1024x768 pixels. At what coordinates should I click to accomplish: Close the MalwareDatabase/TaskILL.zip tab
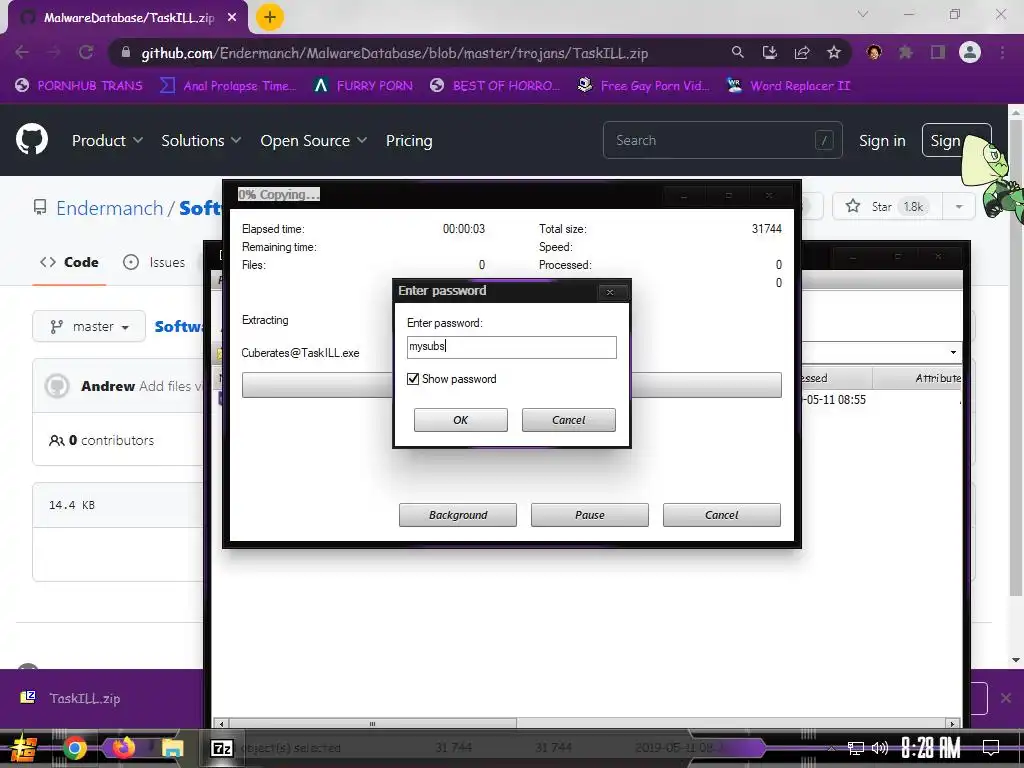coord(232,18)
